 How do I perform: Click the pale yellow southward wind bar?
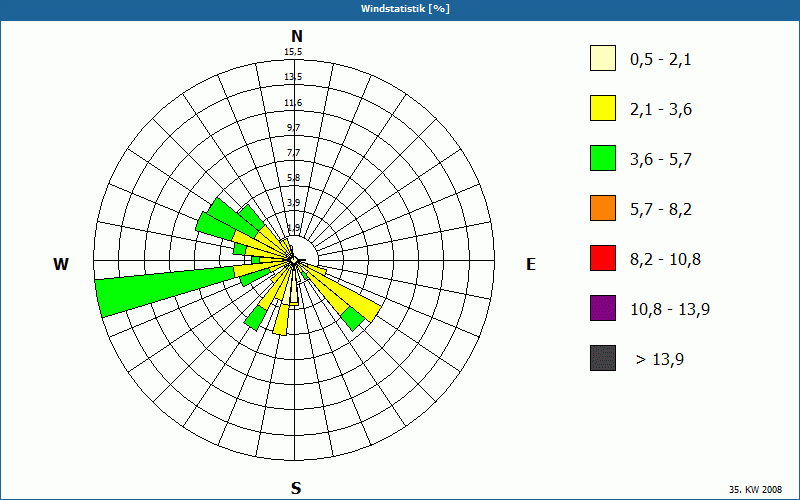292,288
